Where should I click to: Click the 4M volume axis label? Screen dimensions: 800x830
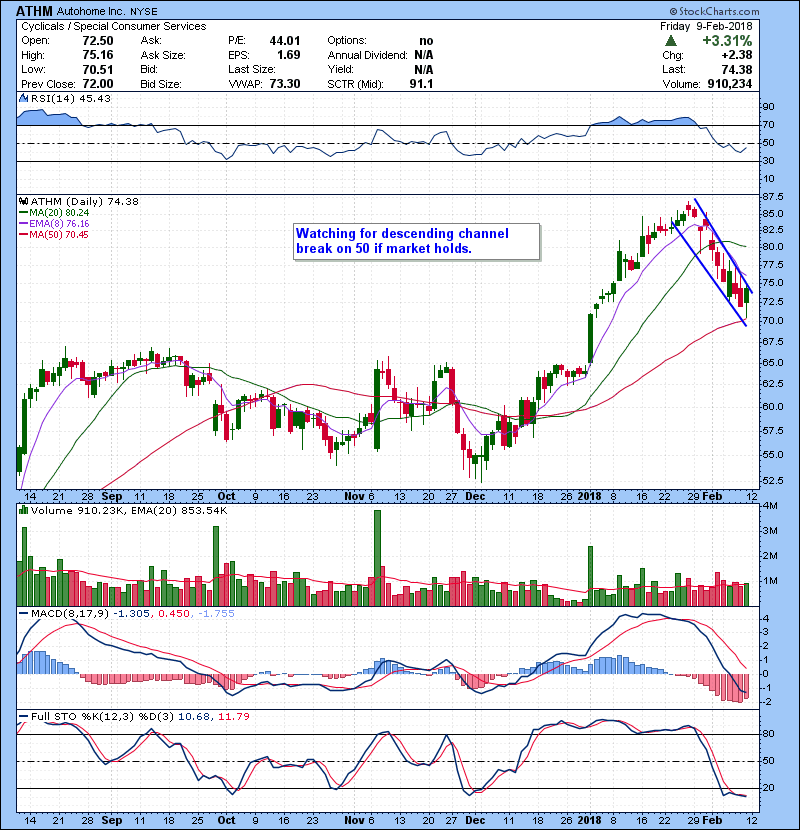(770, 506)
